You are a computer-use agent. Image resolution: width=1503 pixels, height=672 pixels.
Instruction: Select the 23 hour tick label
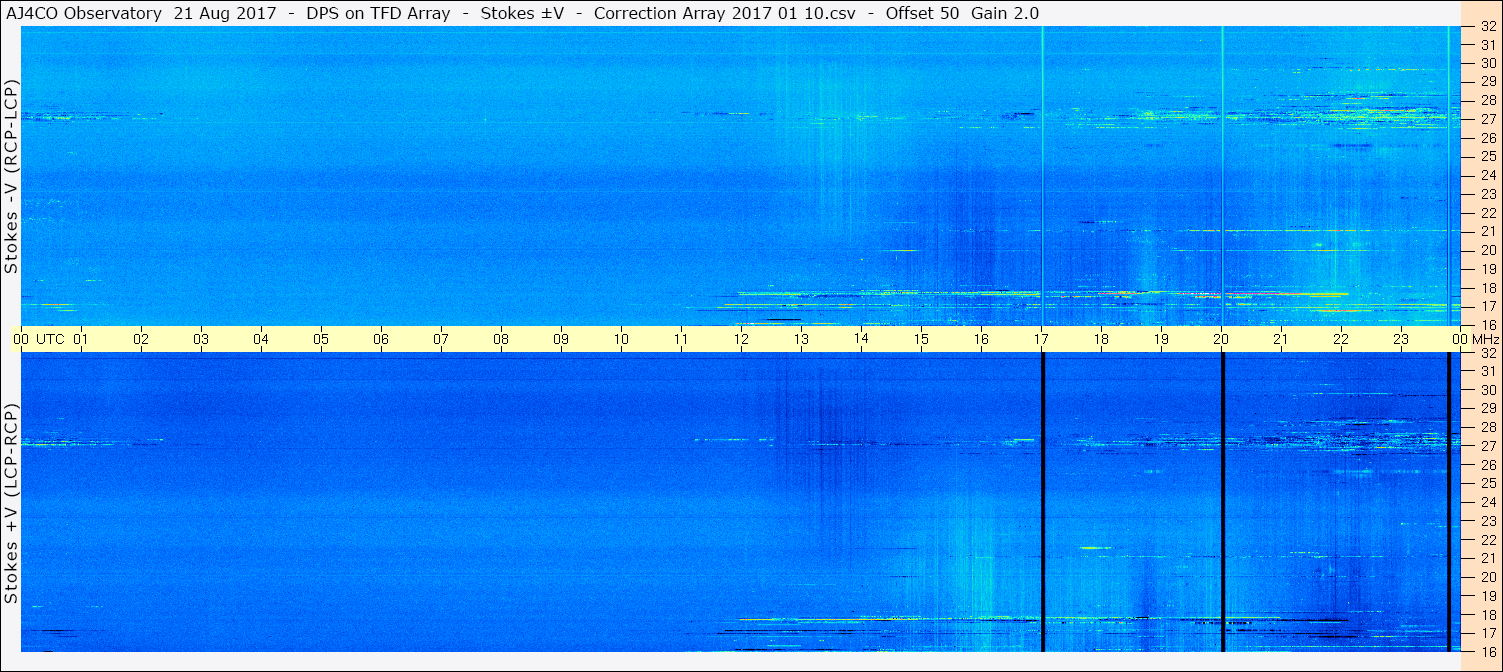(x=1401, y=340)
